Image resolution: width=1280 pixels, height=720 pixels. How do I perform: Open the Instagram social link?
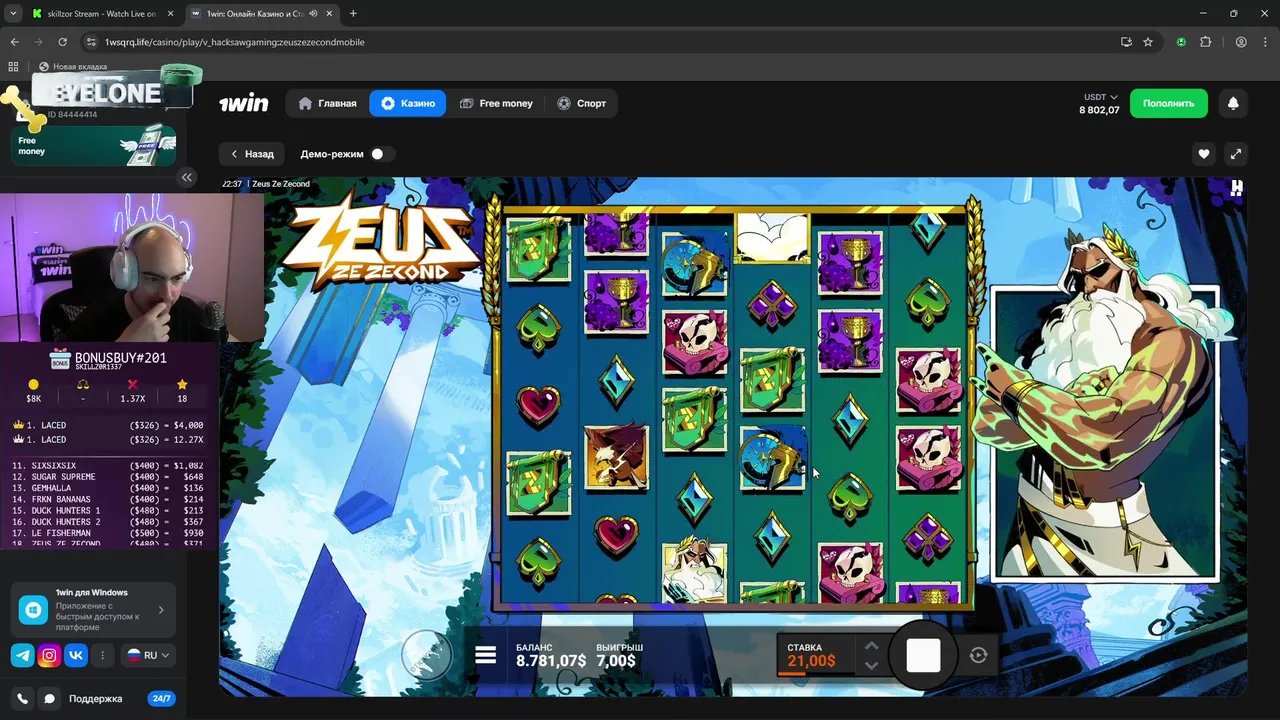(49, 656)
